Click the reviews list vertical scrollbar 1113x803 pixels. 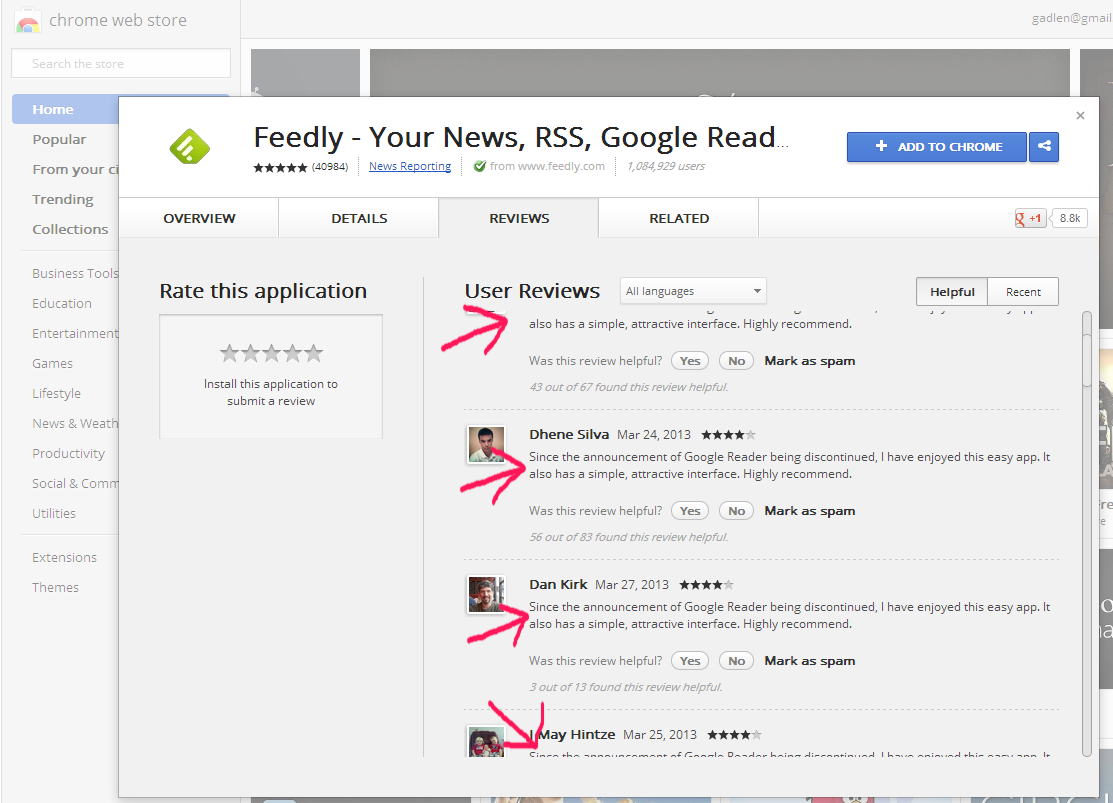(x=1086, y=534)
